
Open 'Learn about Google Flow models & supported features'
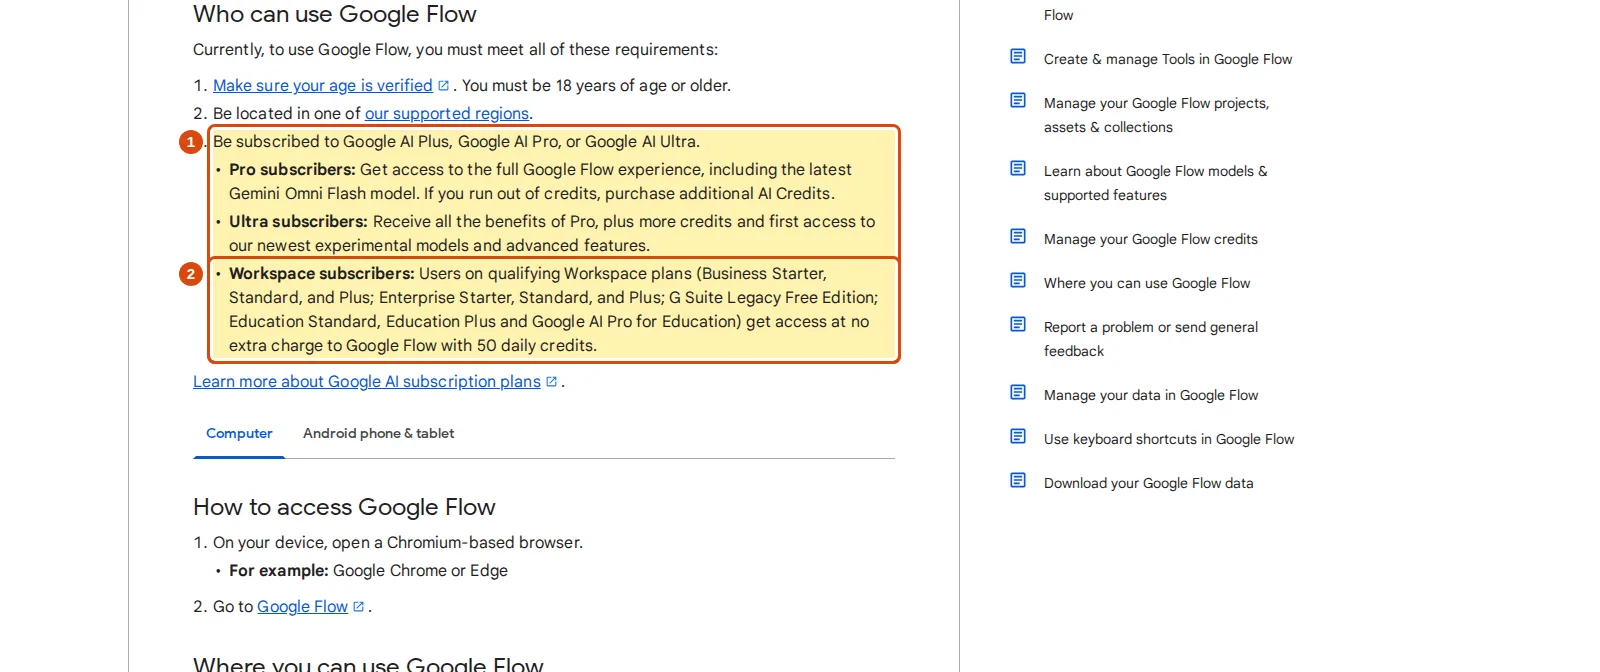point(1155,184)
